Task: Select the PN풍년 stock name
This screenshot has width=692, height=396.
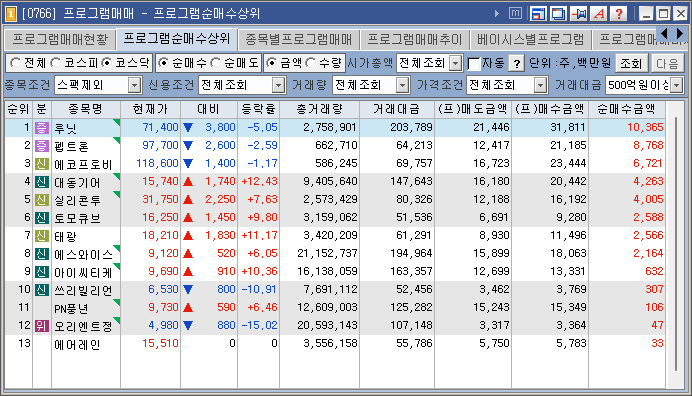Action: [x=71, y=308]
